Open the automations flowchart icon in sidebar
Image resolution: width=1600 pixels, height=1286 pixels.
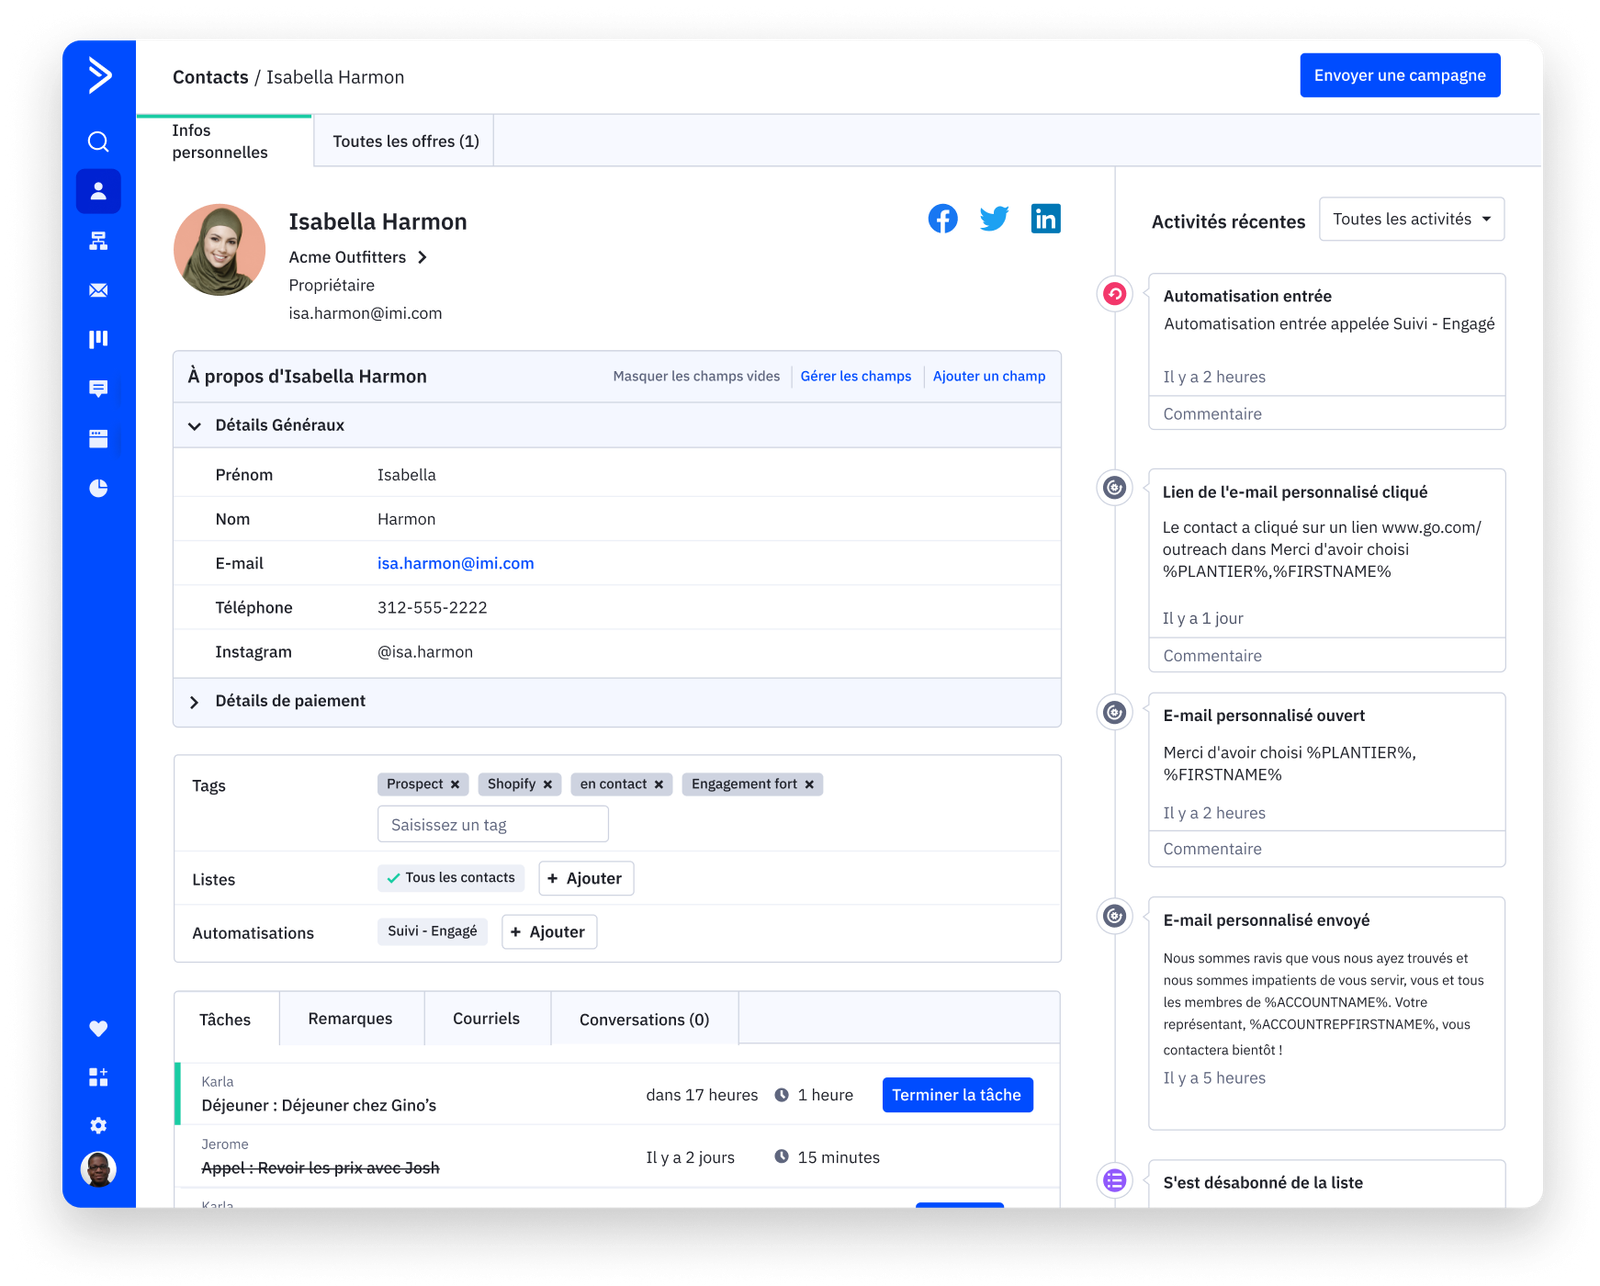tap(98, 241)
